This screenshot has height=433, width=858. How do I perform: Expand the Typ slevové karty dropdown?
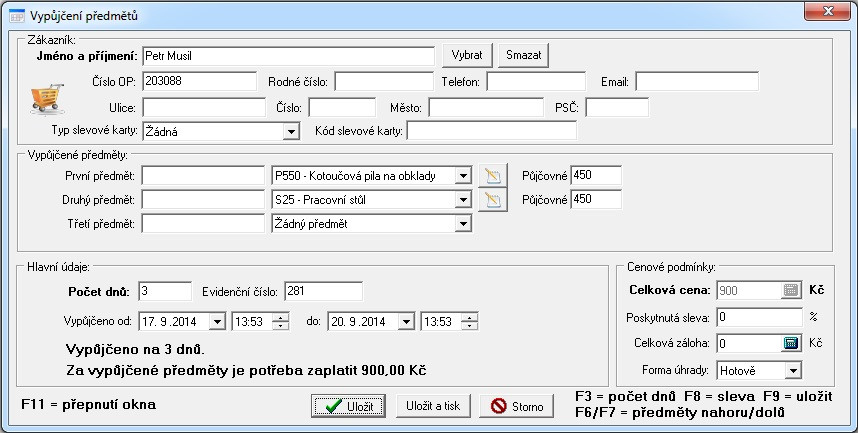point(291,131)
